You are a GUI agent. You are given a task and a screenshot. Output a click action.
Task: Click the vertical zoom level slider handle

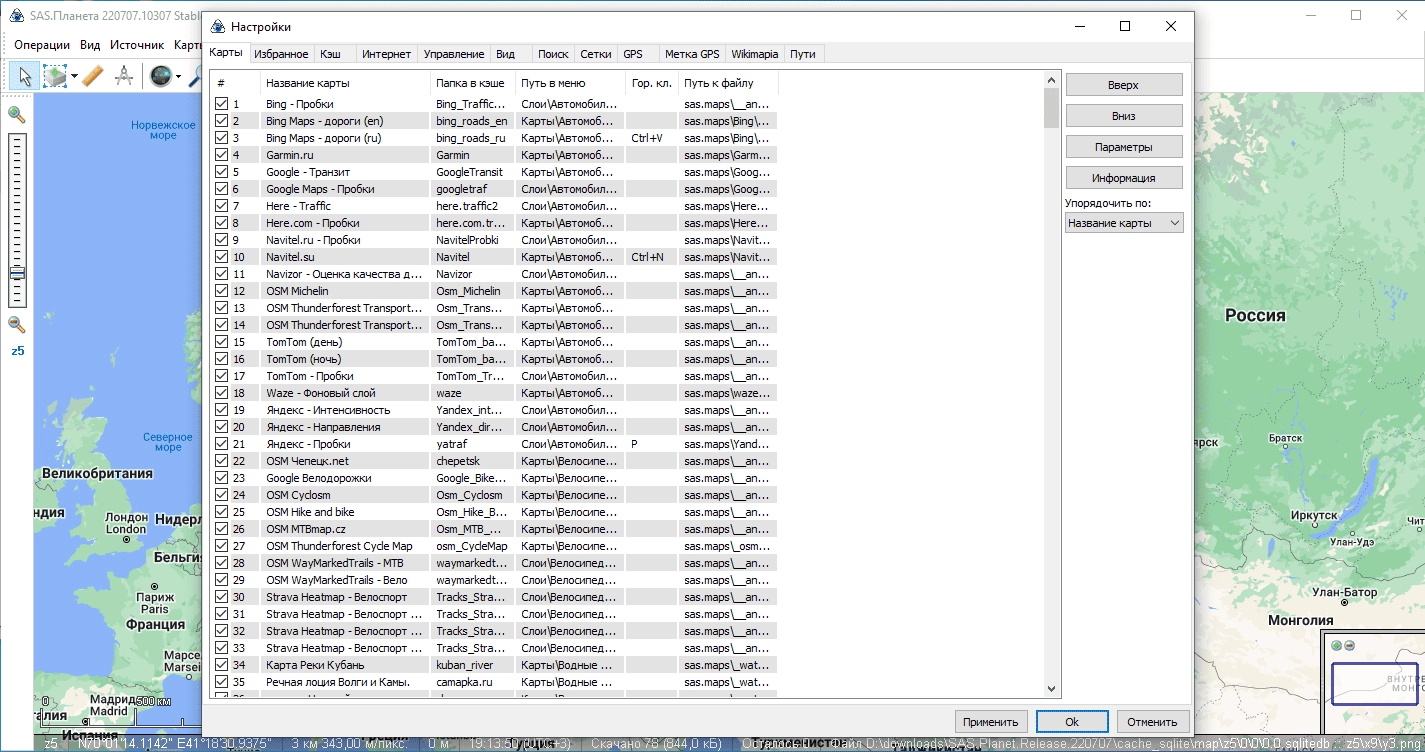[x=17, y=273]
